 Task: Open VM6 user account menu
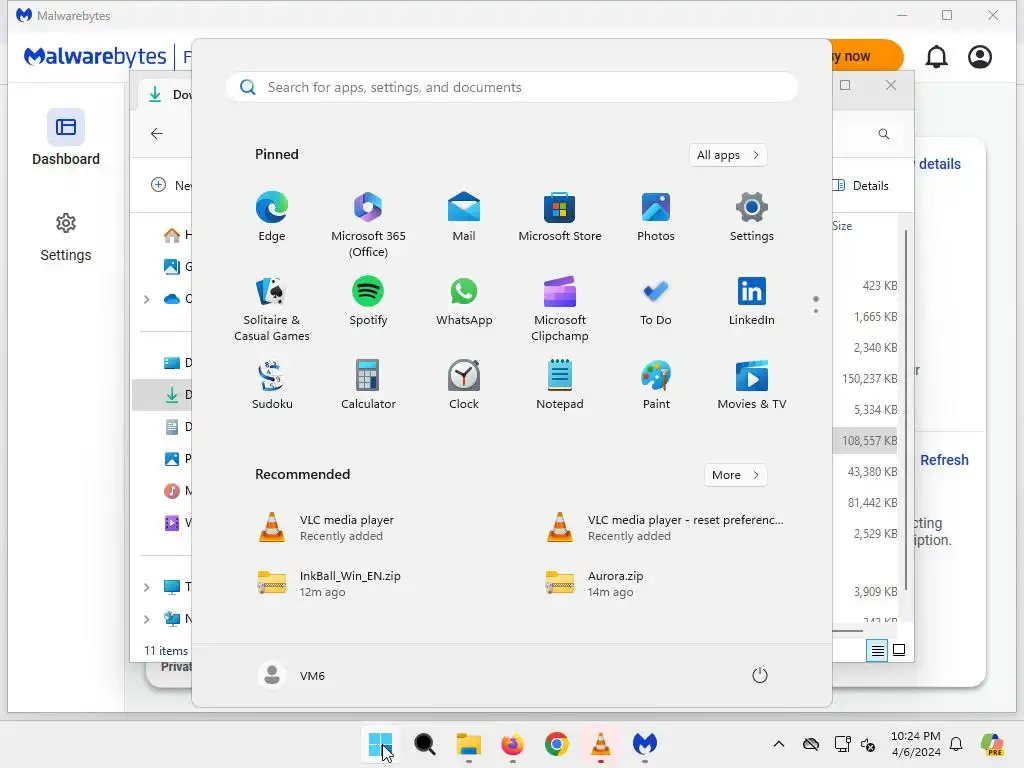tap(292, 675)
